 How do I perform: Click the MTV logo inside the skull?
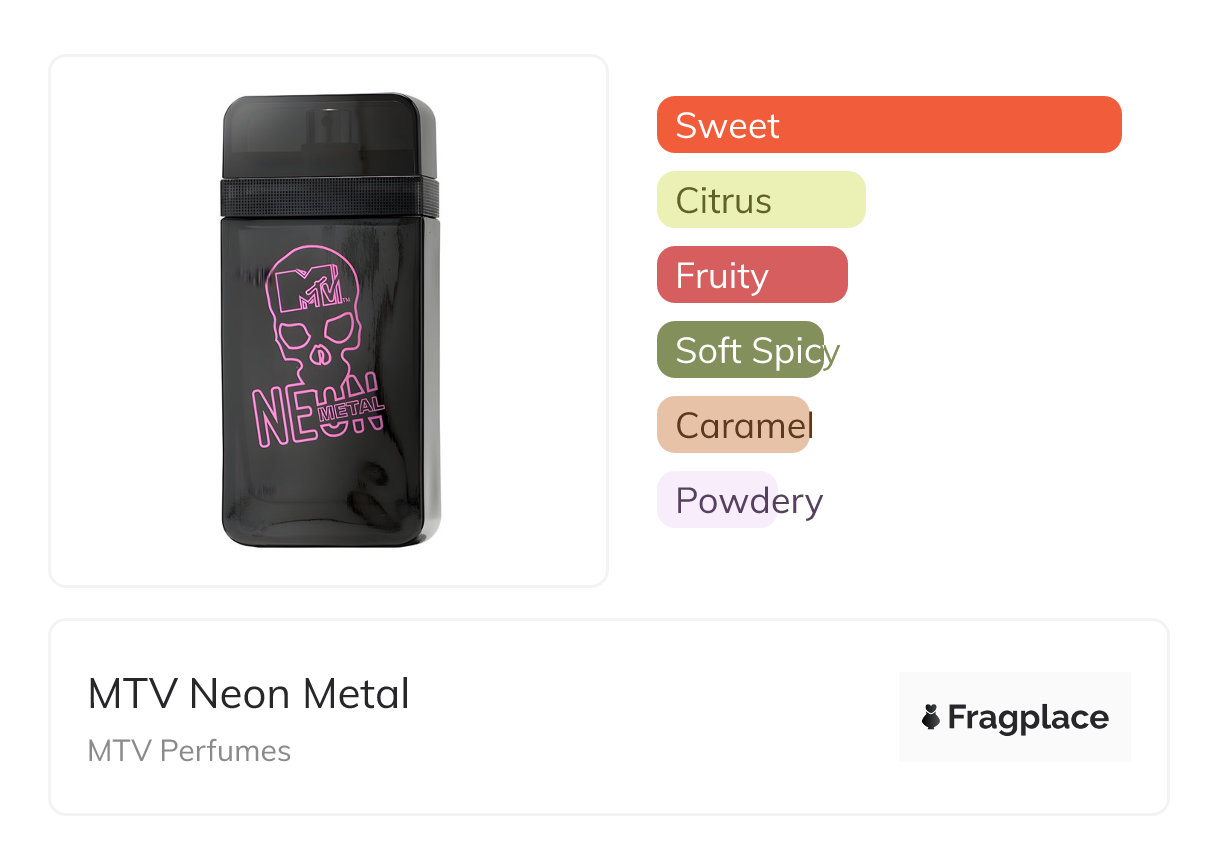310,290
